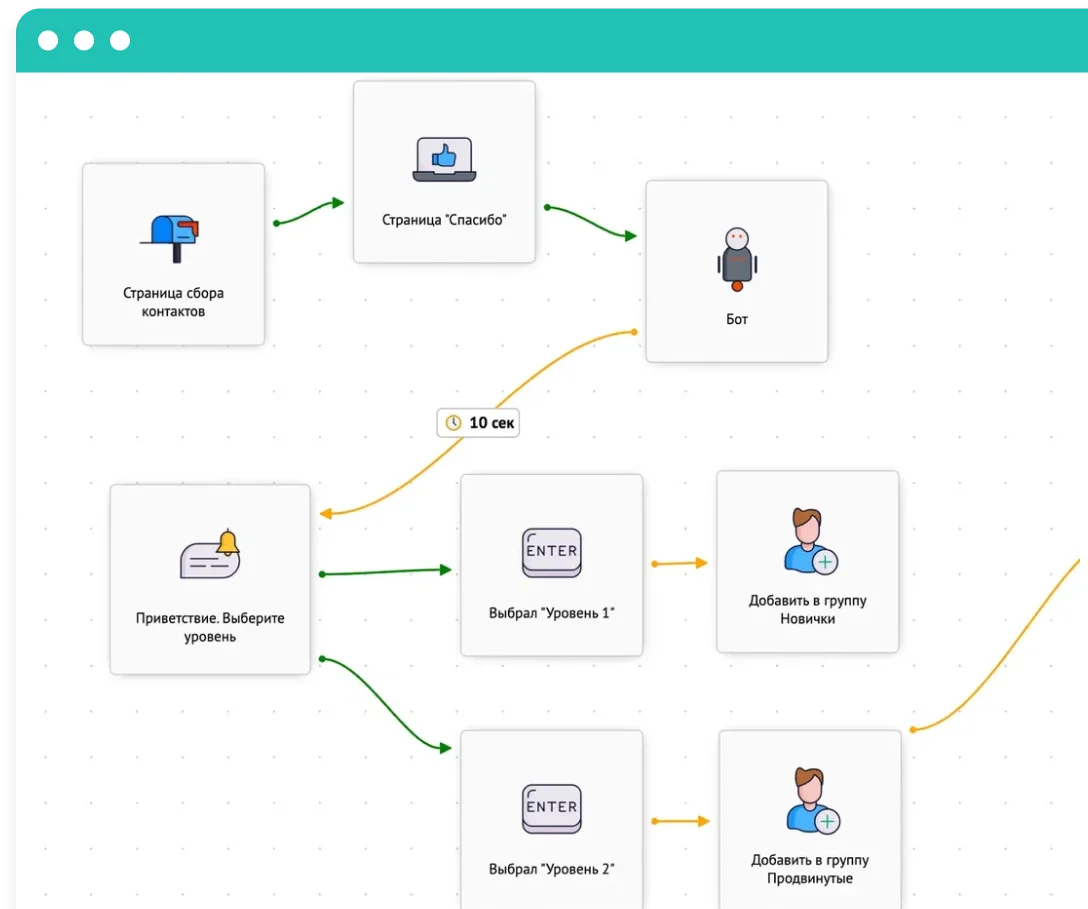Image resolution: width=1088 pixels, height=909 pixels.
Task: Select the Добавить в группу Новички label
Action: [x=808, y=610]
